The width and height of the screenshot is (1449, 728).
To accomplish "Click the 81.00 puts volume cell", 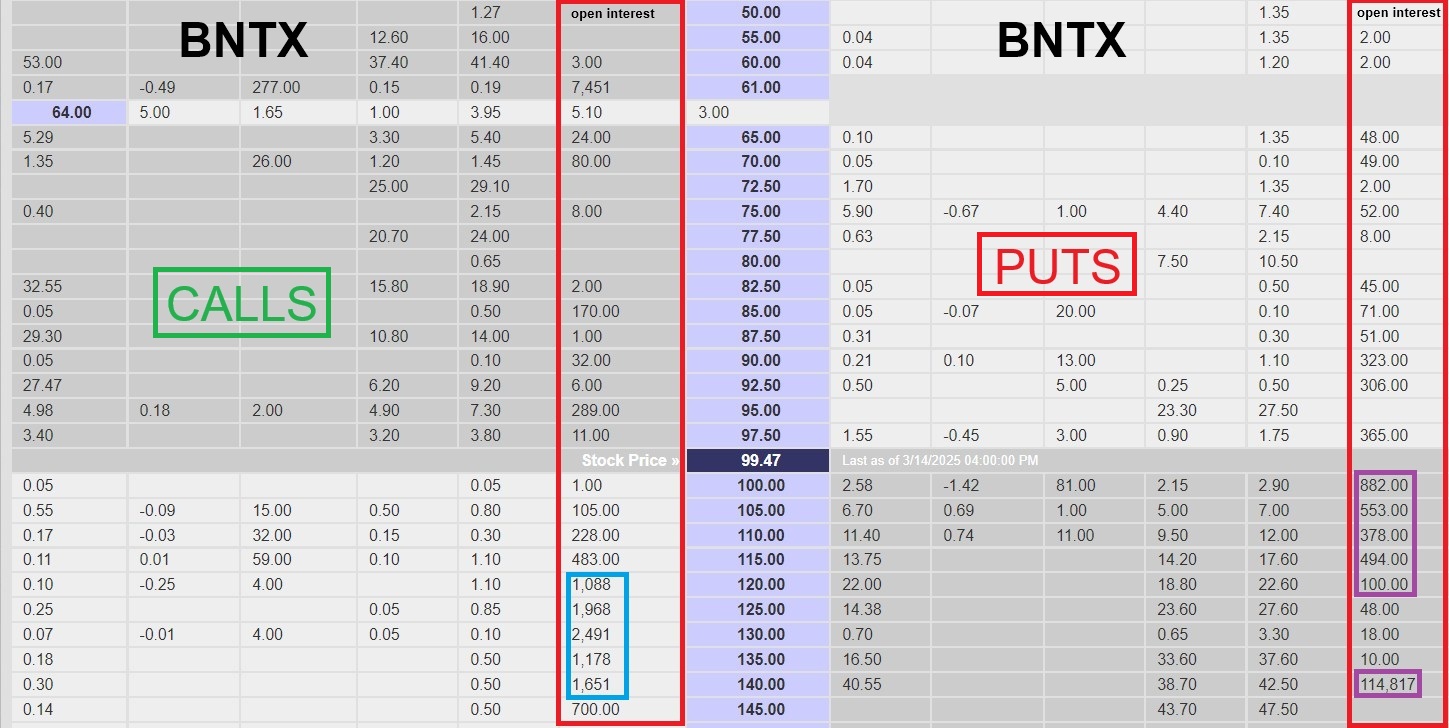I will tap(1076, 485).
